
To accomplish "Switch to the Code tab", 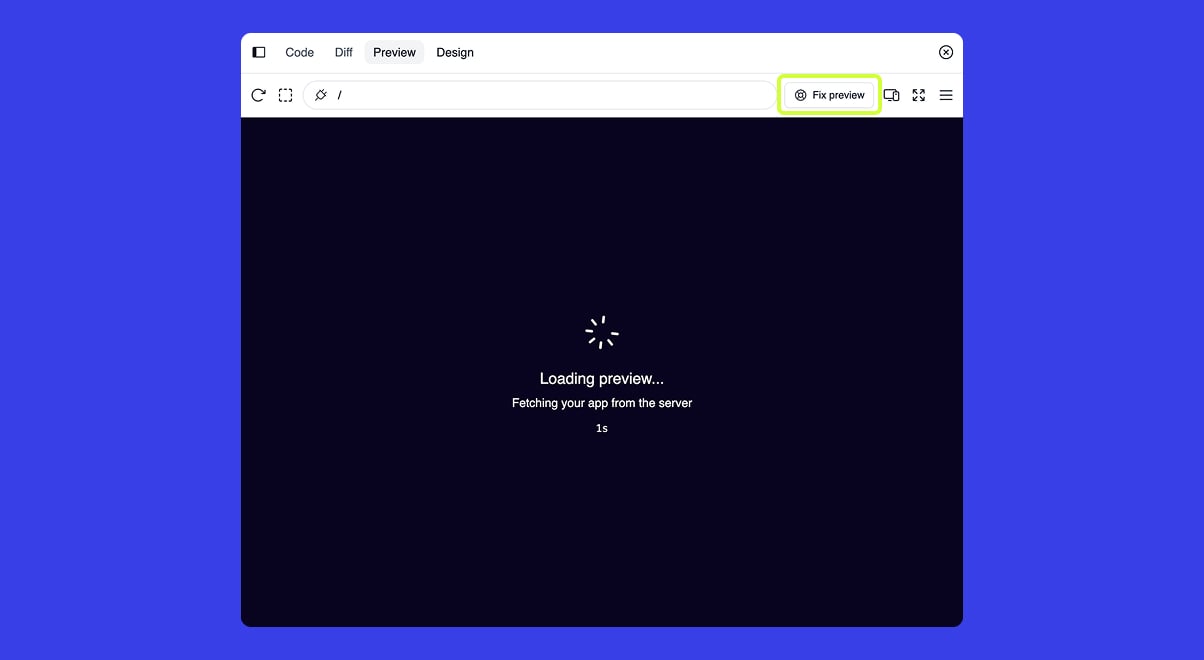I will tap(299, 52).
